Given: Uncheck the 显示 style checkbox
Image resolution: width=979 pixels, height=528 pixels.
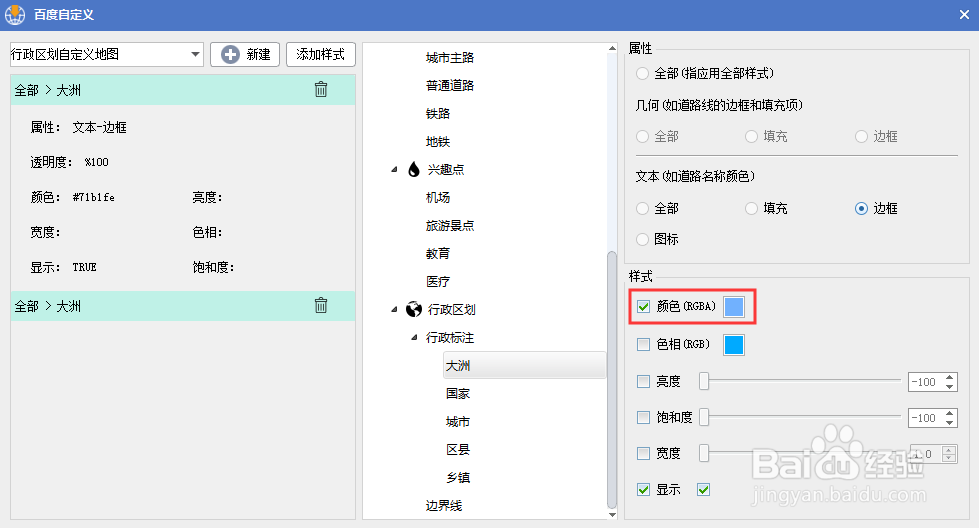Looking at the screenshot, I should coord(644,489).
